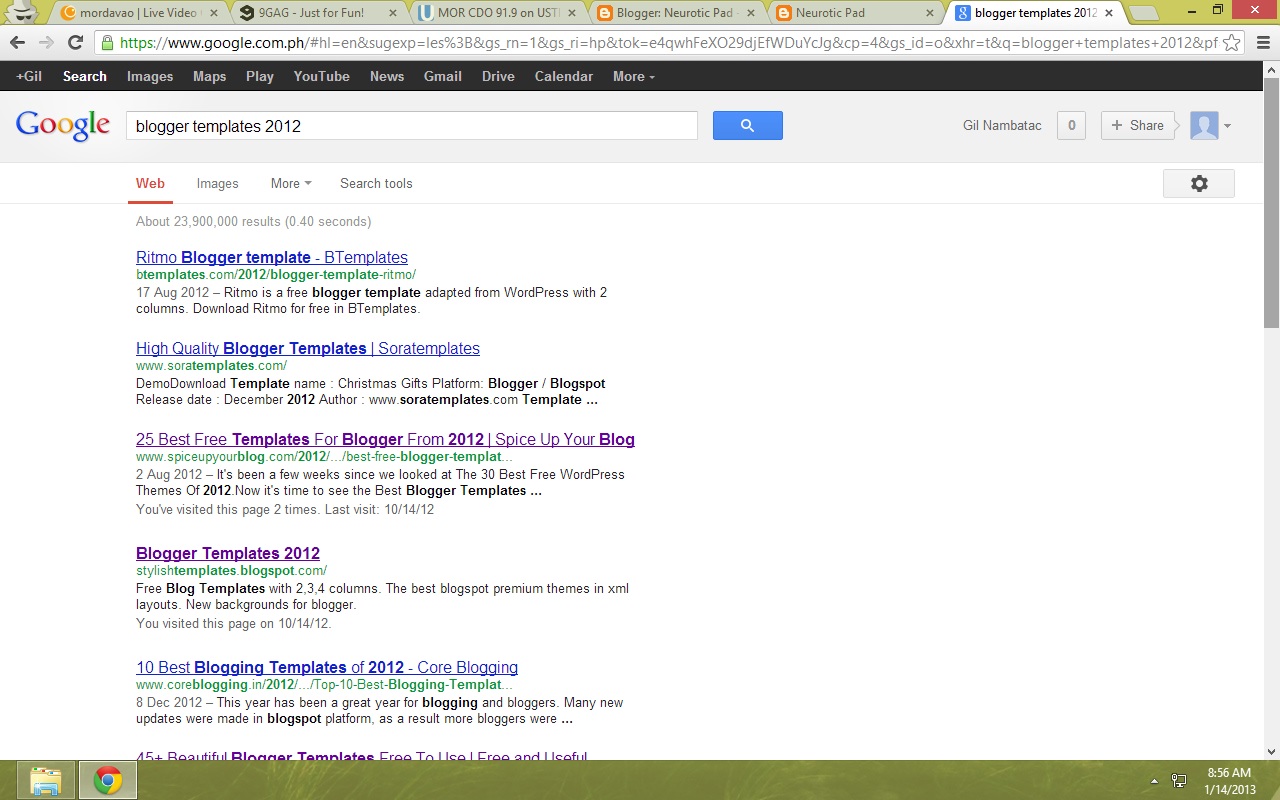
Task: Click the network icon in system tray
Action: (1179, 781)
